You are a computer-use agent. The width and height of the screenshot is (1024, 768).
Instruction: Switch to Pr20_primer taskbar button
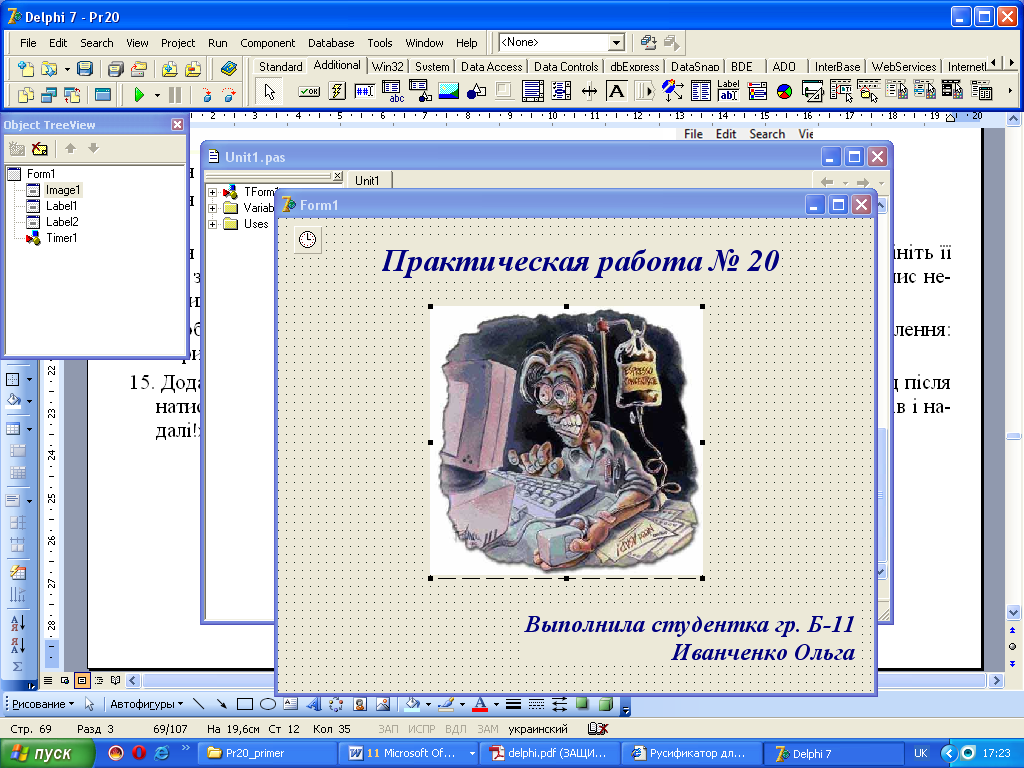click(266, 753)
